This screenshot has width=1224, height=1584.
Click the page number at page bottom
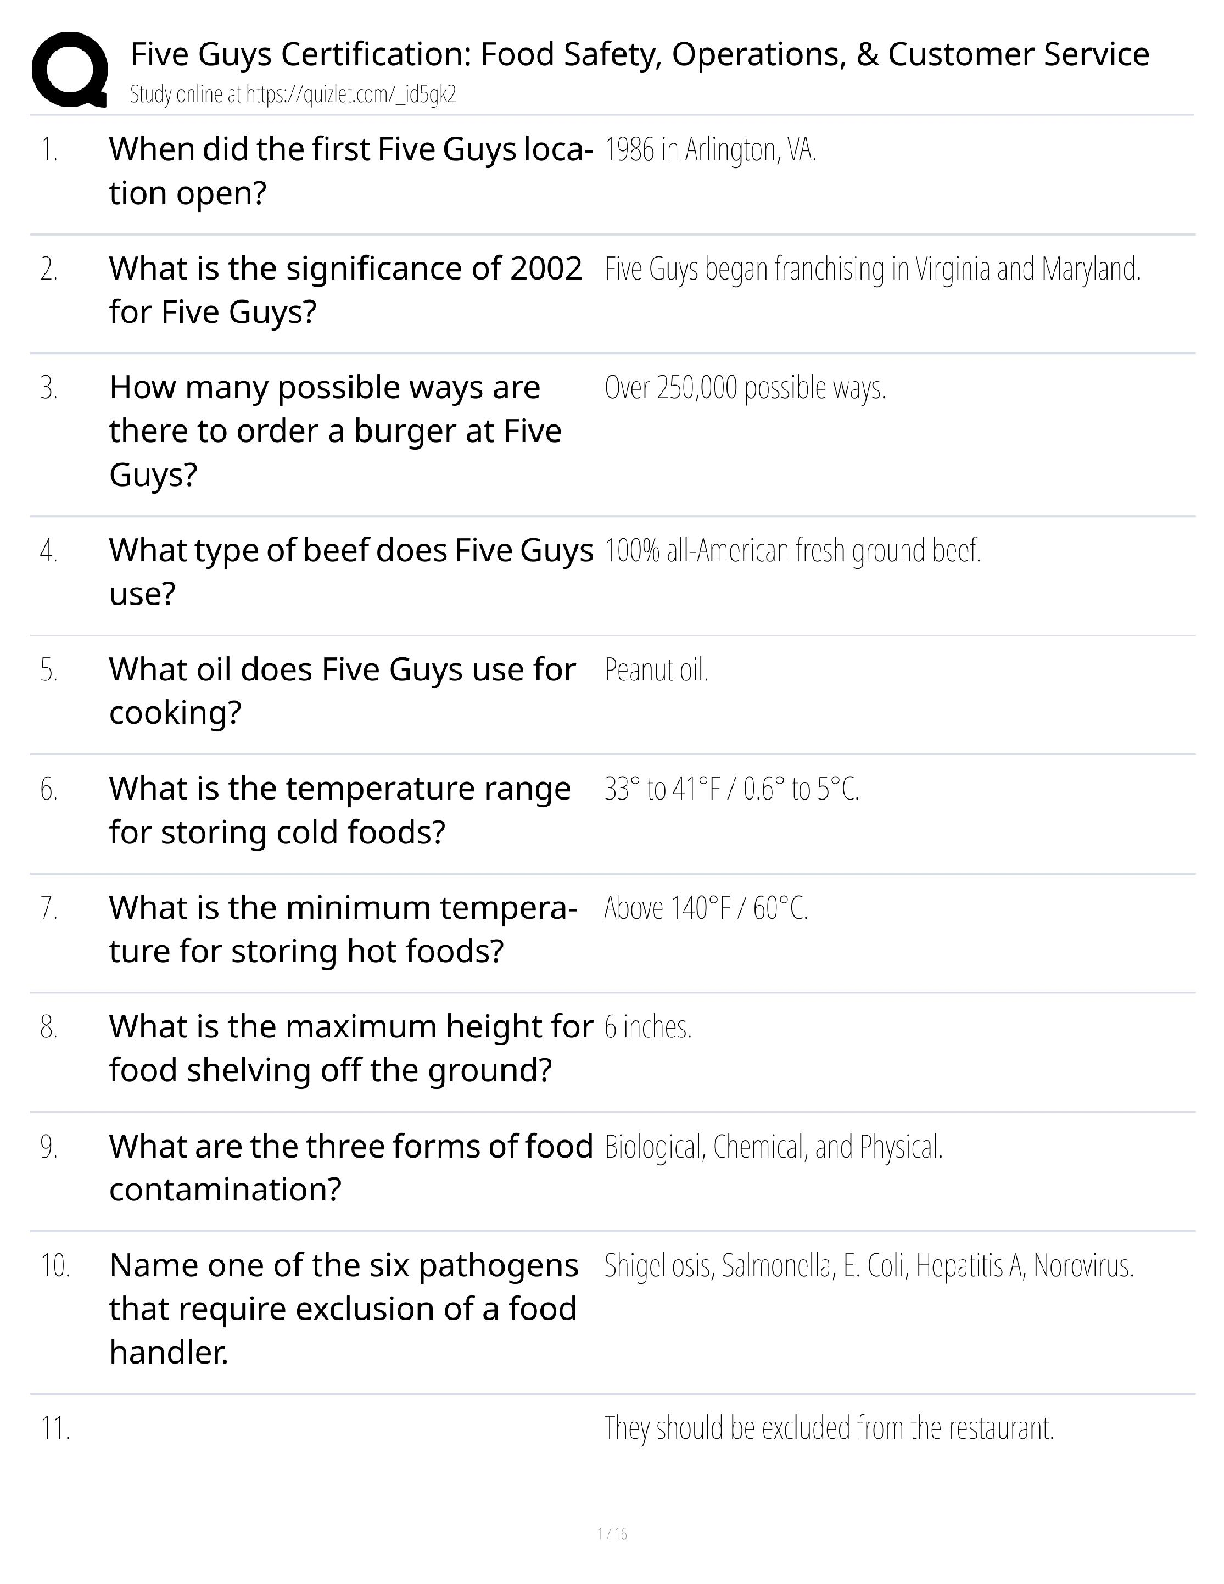click(611, 1533)
